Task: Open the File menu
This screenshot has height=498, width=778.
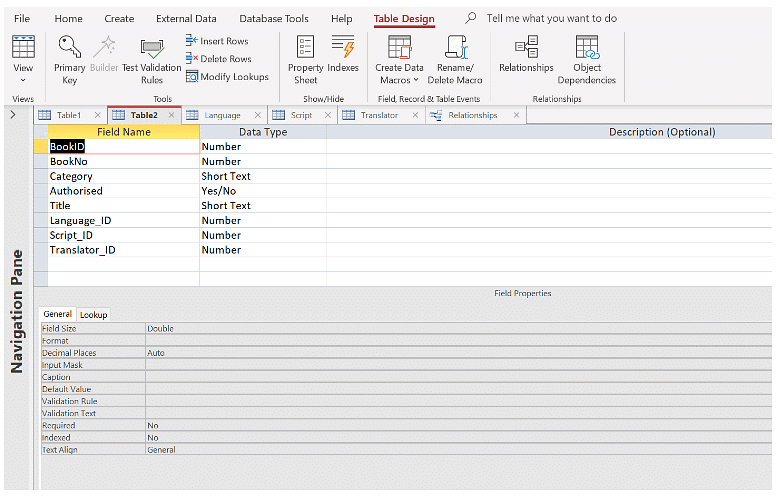Action: 22,18
